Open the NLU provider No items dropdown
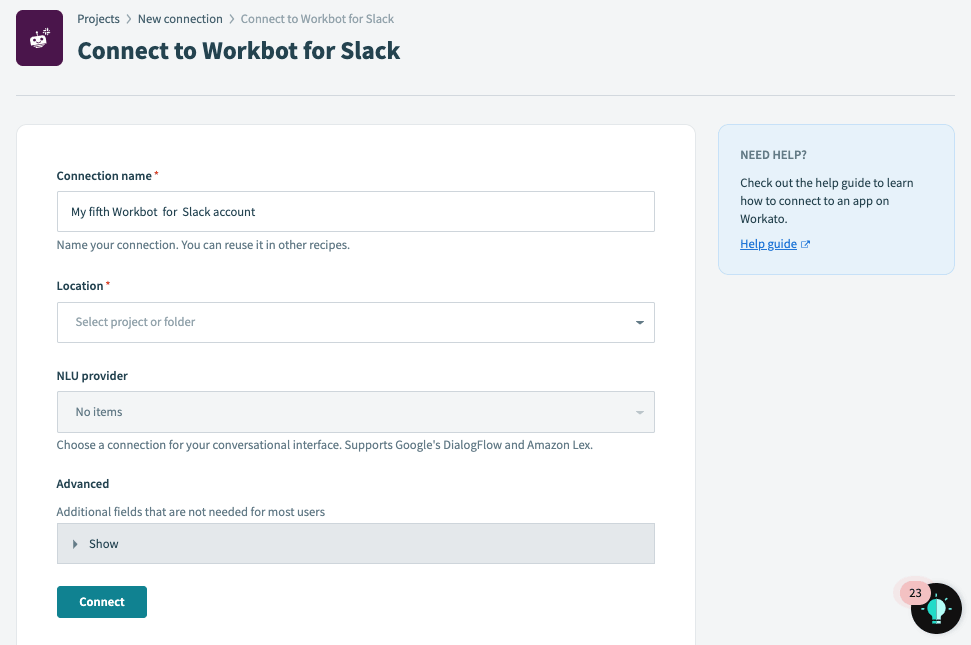Viewport: 971px width, 645px height. pos(355,412)
